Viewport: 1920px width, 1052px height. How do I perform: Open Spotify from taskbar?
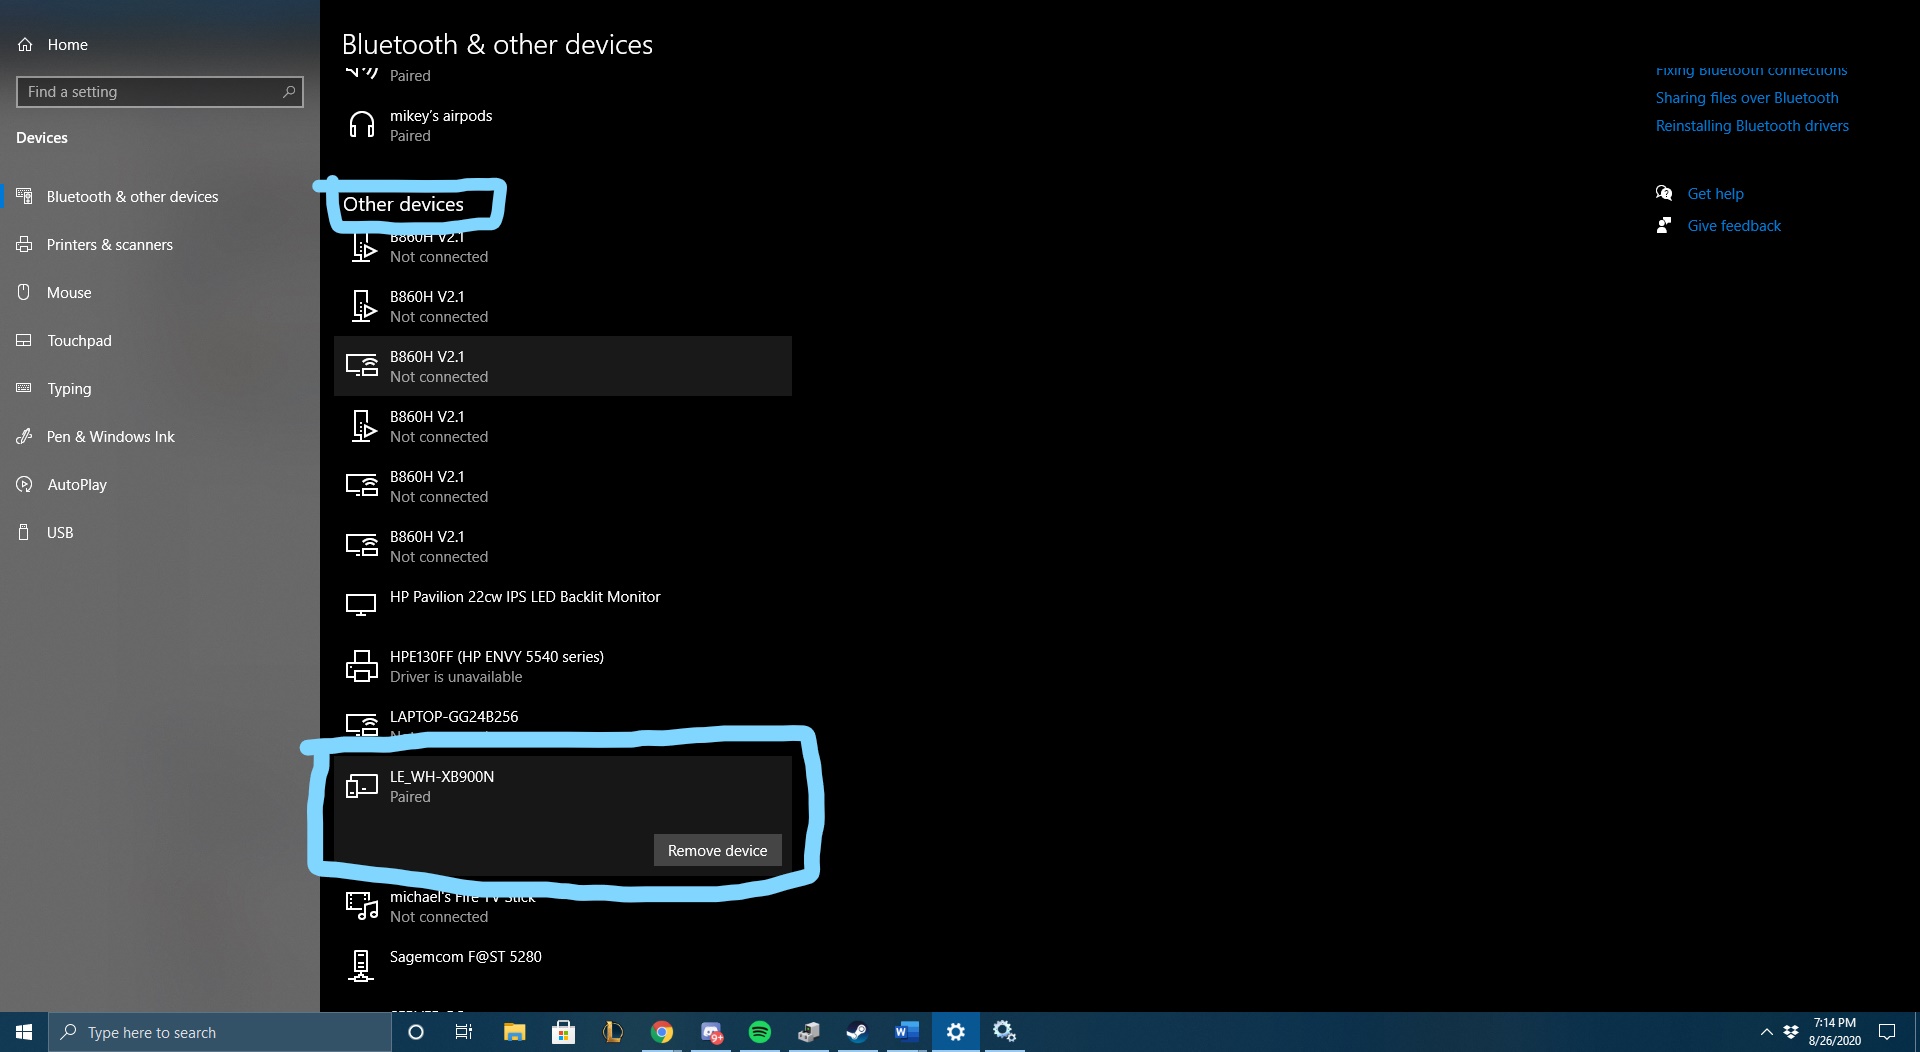(760, 1032)
